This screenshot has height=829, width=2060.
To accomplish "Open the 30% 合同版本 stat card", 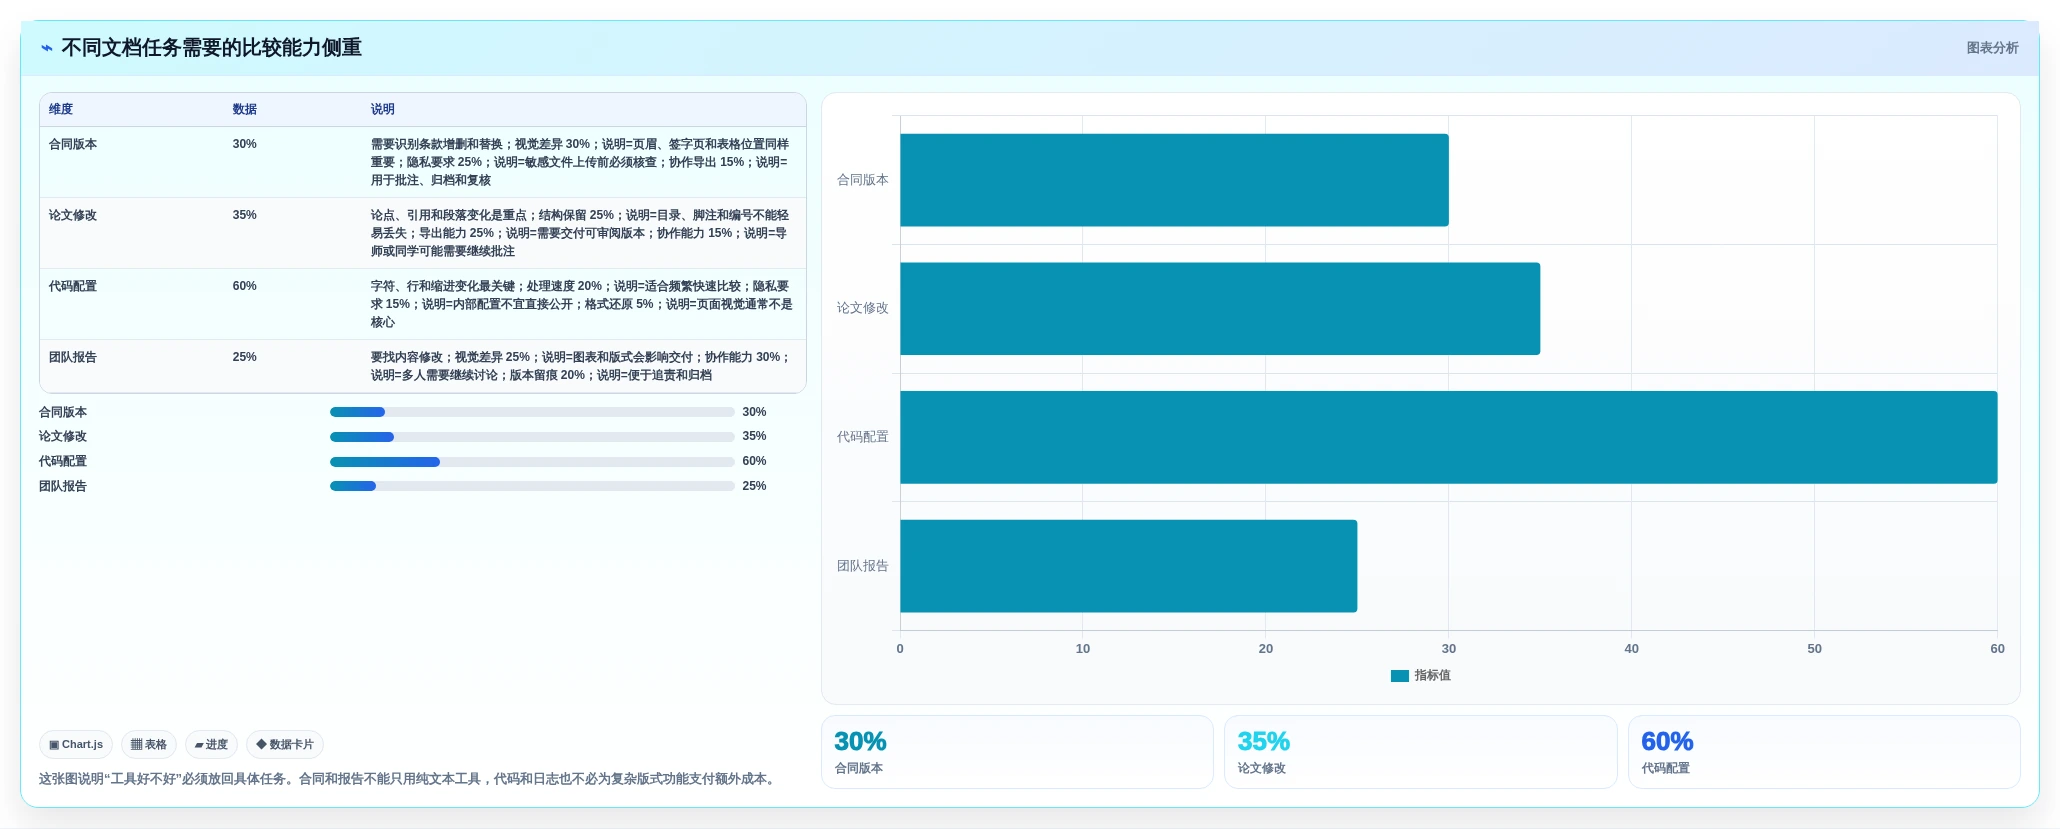I will tap(1017, 752).
